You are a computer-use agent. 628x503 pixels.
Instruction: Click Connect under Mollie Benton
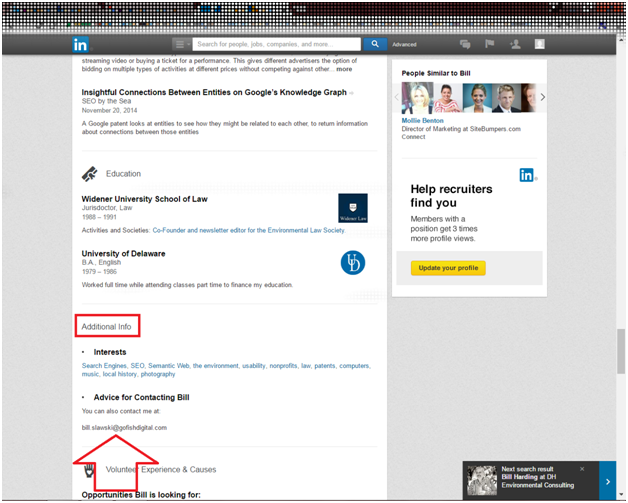(x=413, y=137)
